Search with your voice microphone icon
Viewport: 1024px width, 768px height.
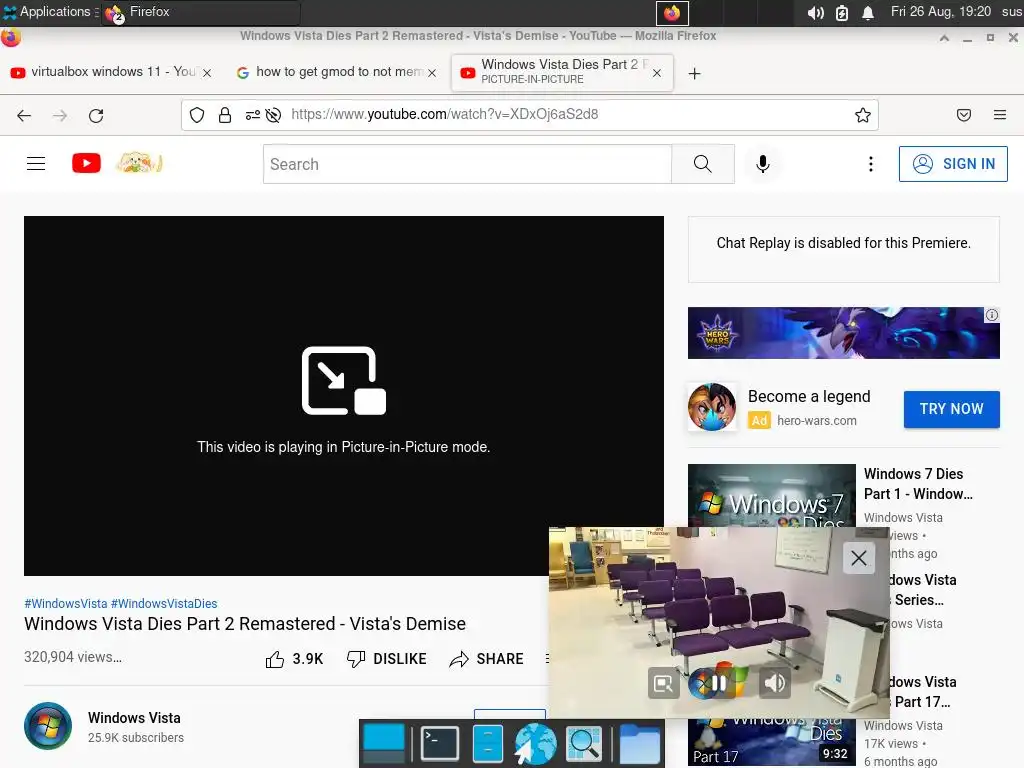[x=762, y=164]
